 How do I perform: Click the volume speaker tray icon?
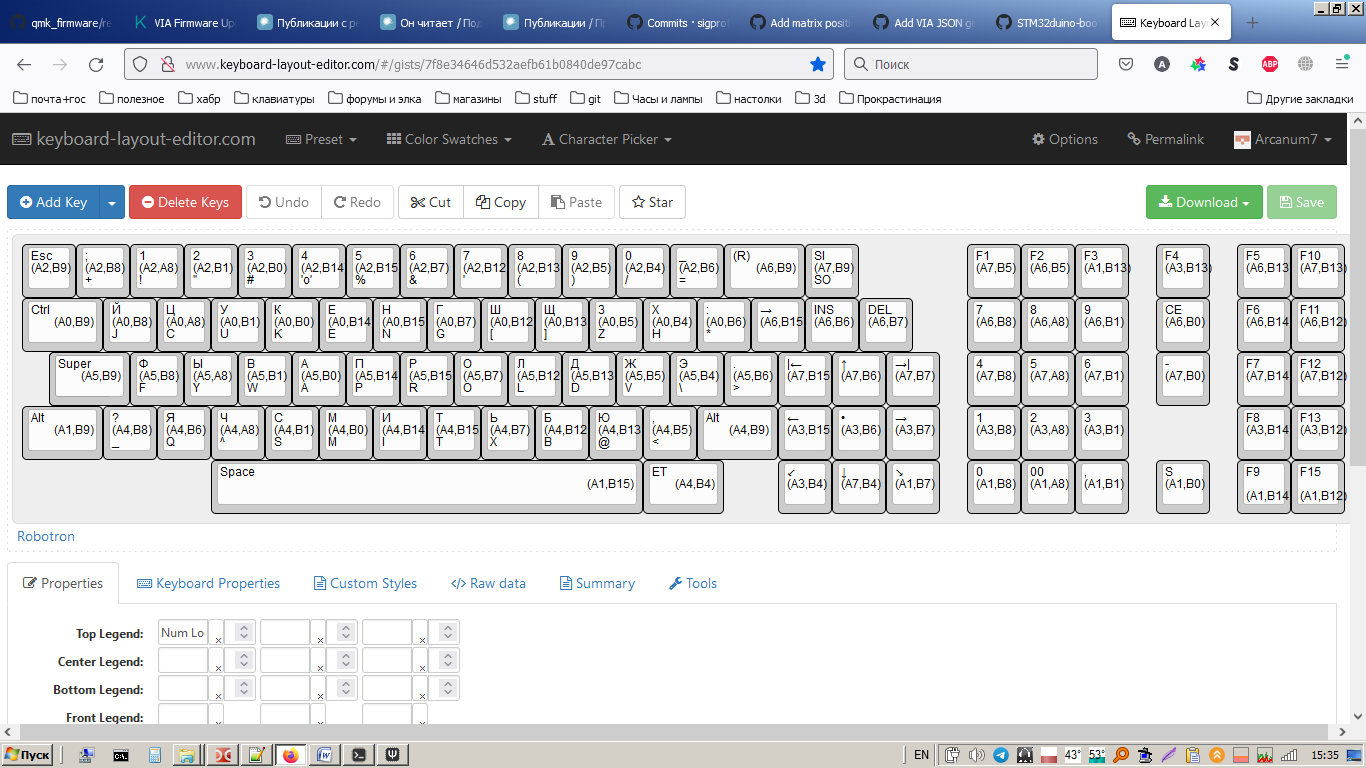(x=976, y=755)
